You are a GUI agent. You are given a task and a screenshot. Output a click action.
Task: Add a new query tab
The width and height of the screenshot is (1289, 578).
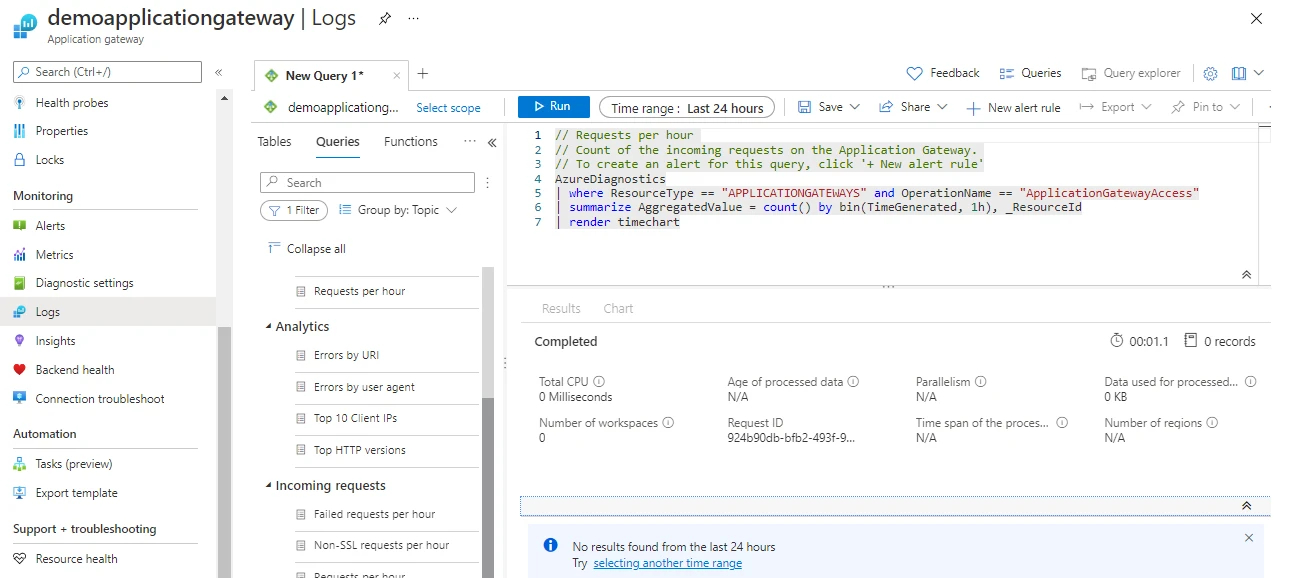[x=423, y=74]
